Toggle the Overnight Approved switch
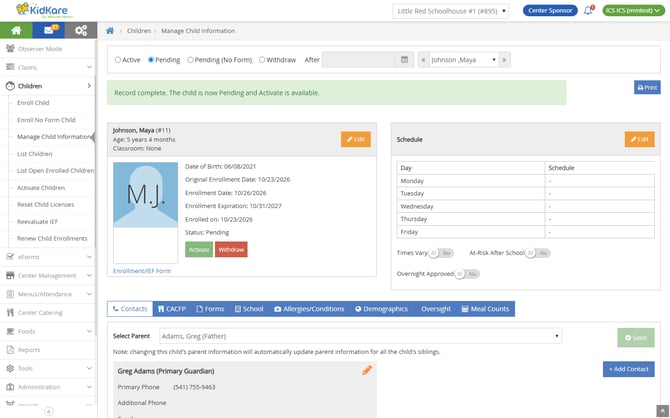The image size is (670, 418). tap(467, 274)
